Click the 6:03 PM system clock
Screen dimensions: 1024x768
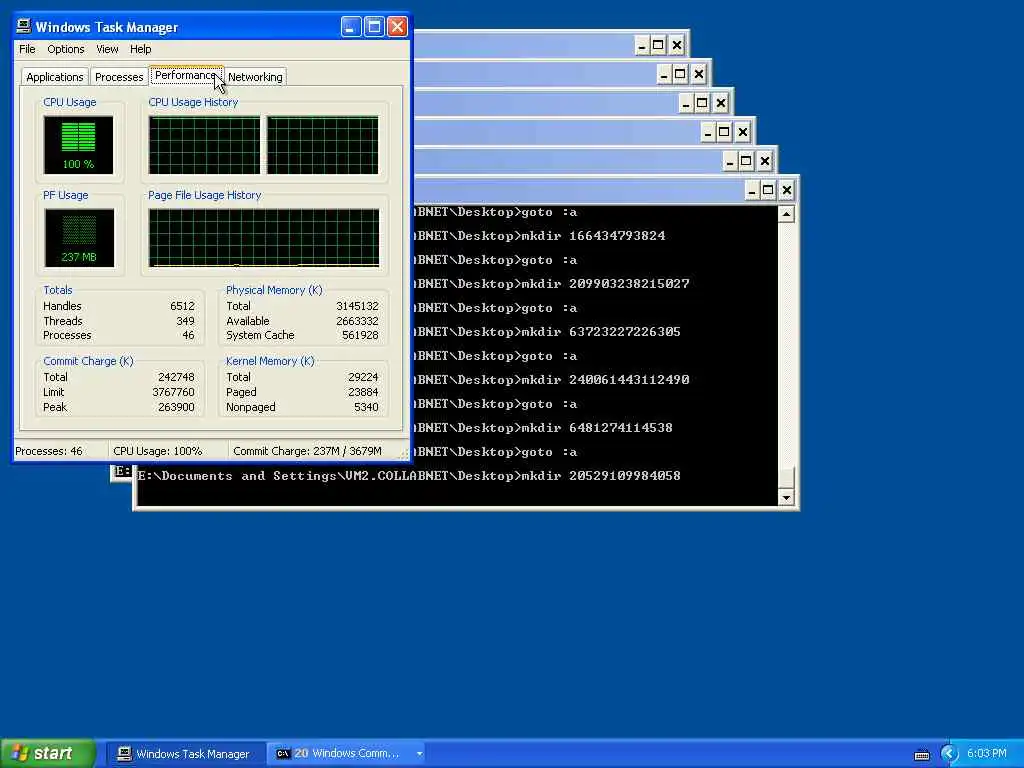pyautogui.click(x=987, y=754)
